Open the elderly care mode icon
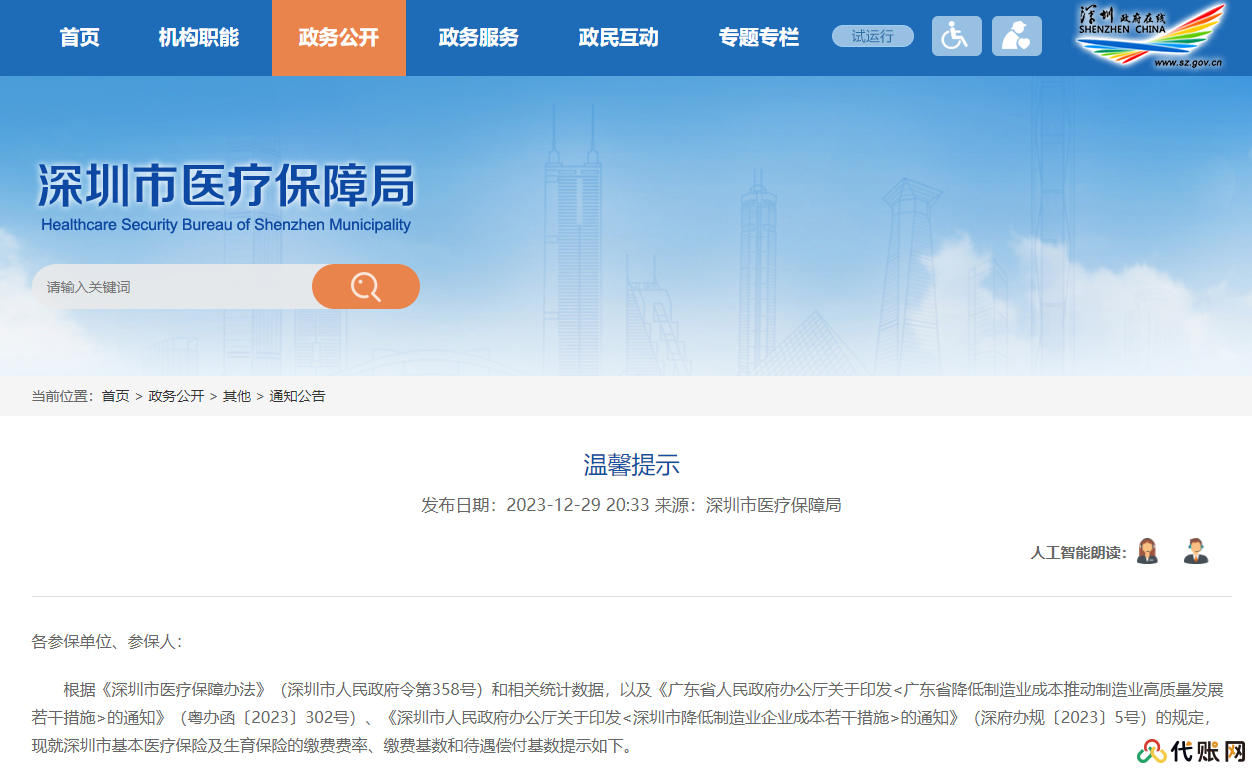Image resolution: width=1252 pixels, height=773 pixels. pos(1016,36)
